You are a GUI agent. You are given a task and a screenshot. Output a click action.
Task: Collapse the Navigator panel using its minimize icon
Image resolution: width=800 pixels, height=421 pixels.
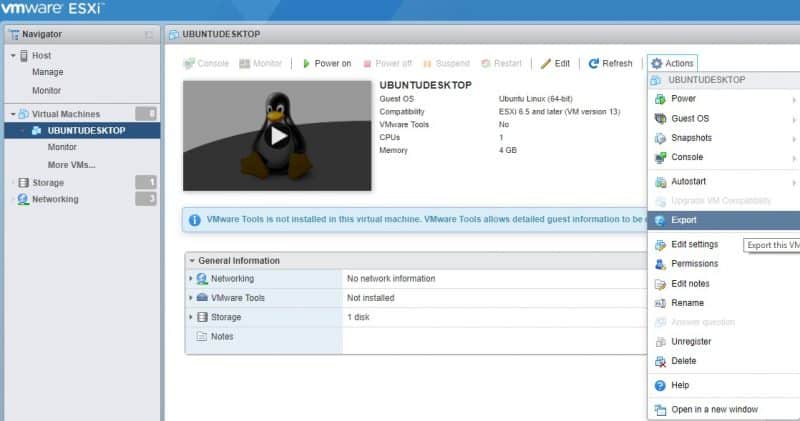click(149, 34)
